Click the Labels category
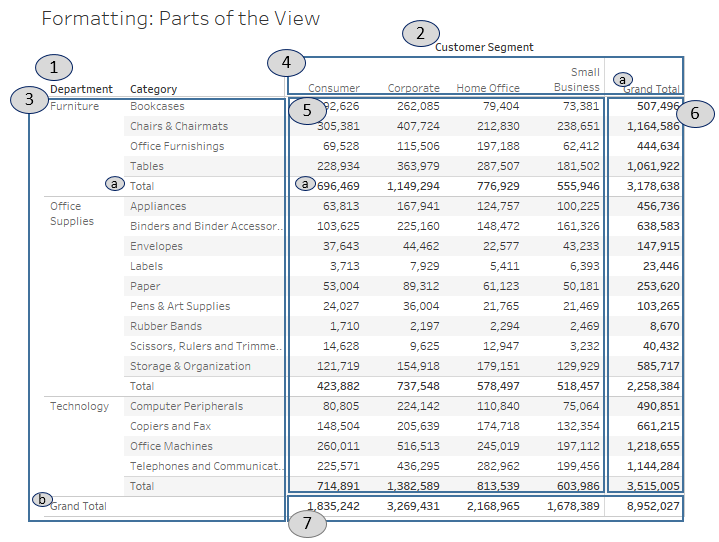719x542 pixels. point(146,266)
